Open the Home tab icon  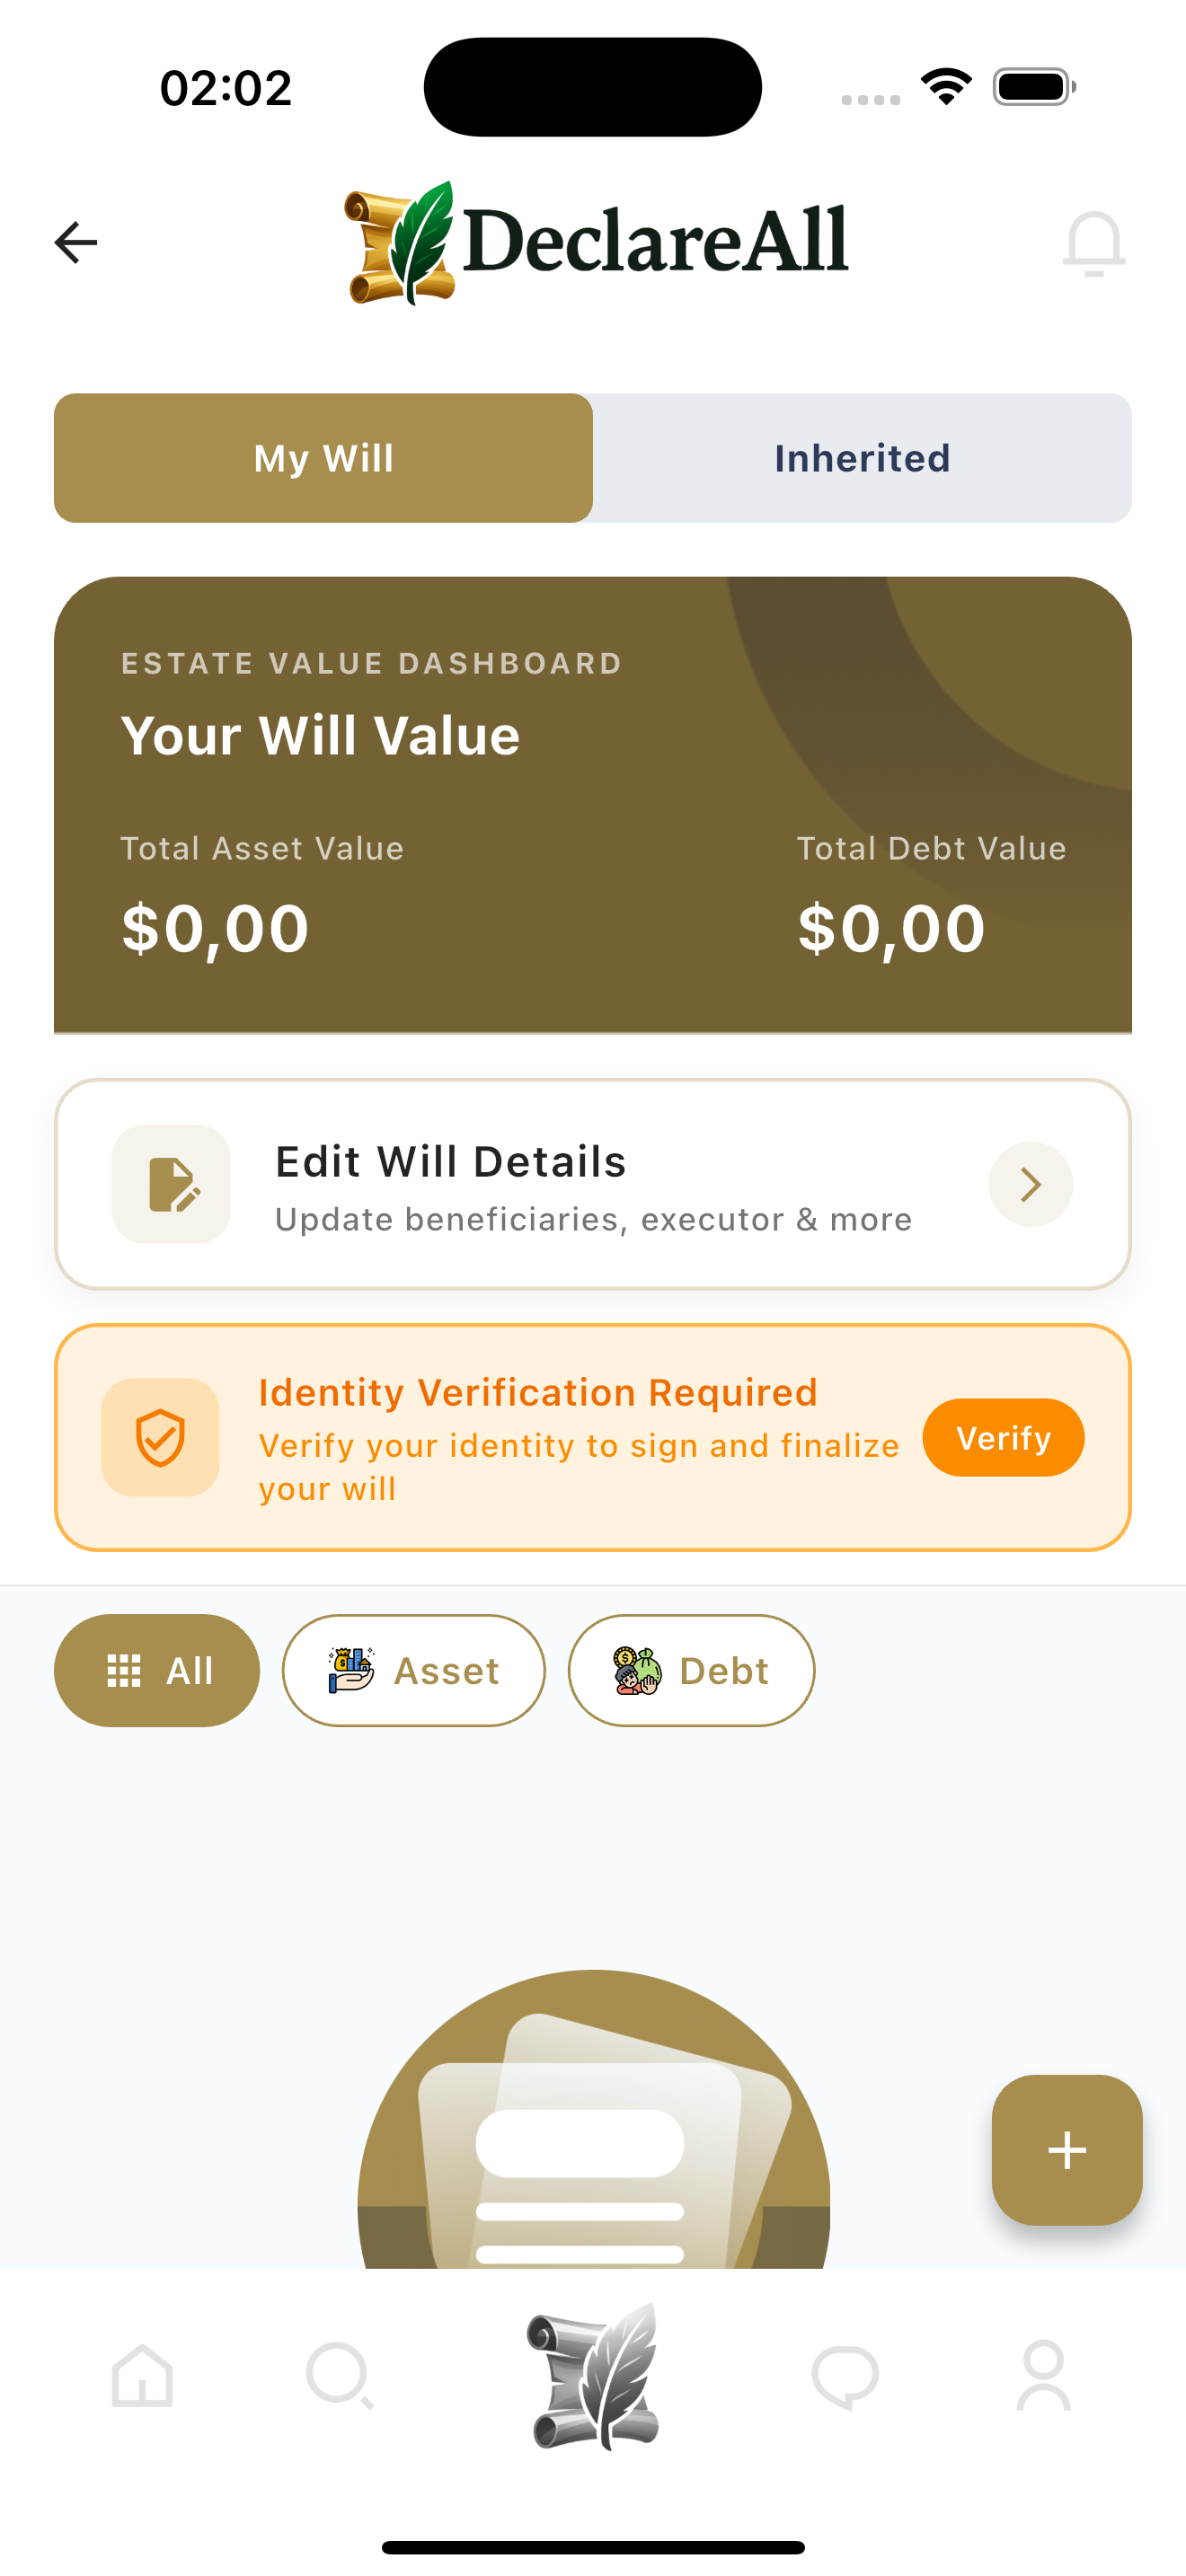[142, 2375]
